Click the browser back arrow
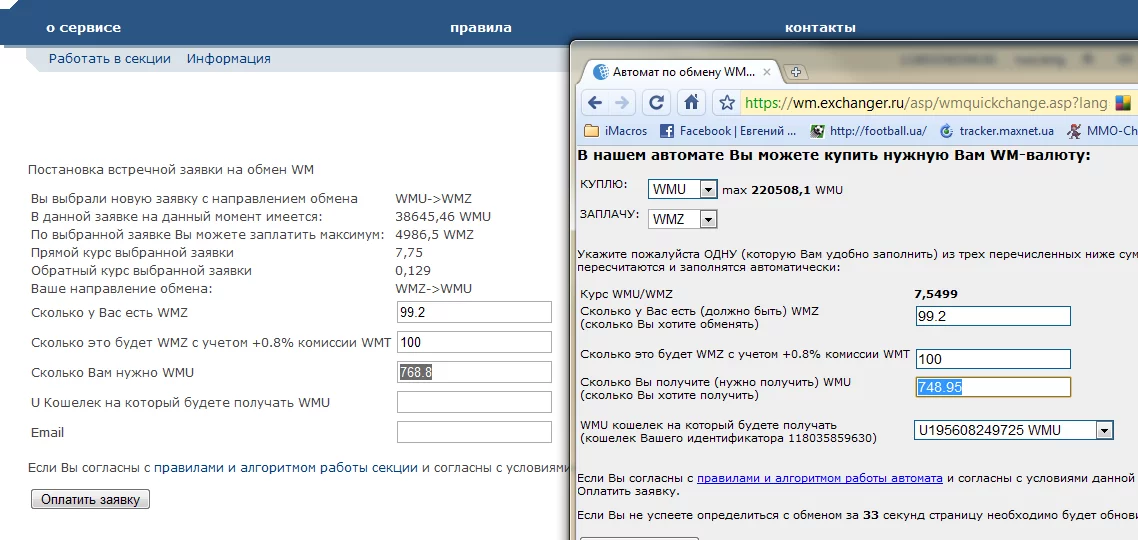The height and width of the screenshot is (540, 1138). 595,103
